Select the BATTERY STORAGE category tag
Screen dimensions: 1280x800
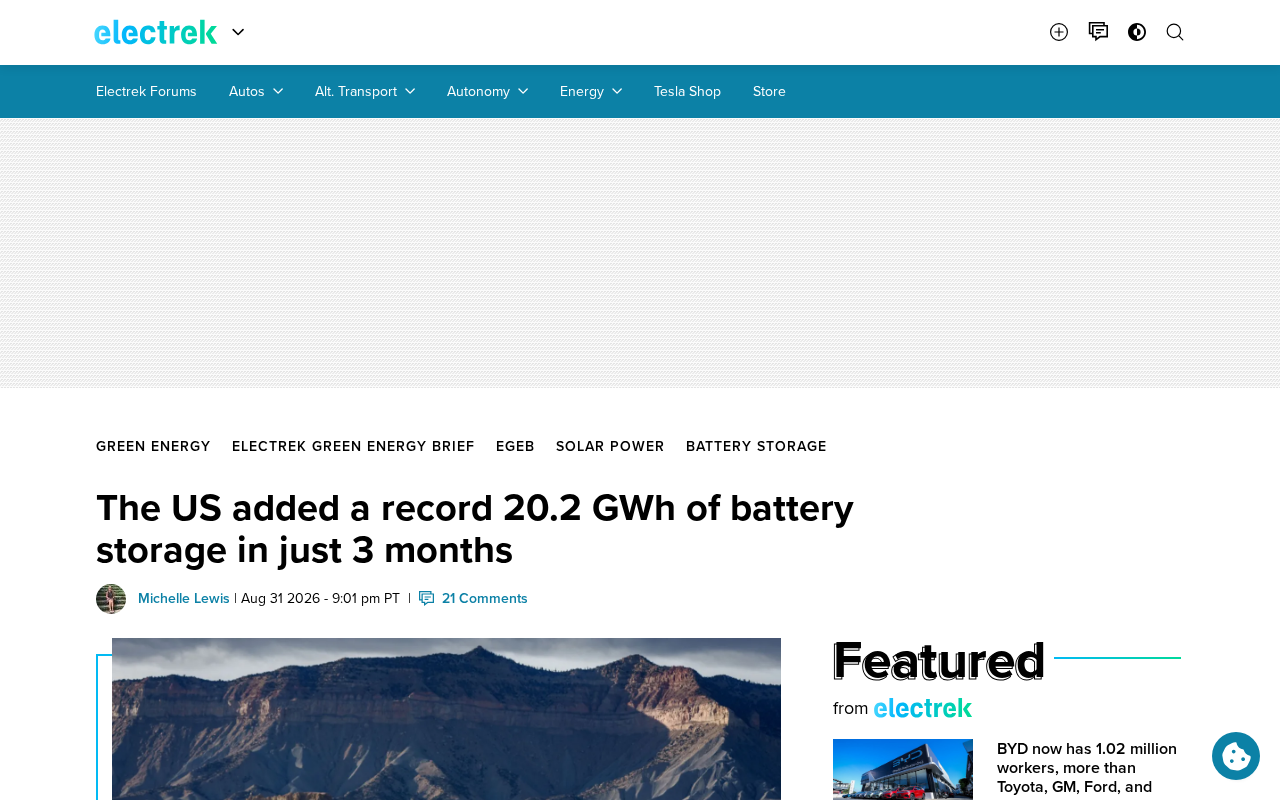[x=756, y=446]
